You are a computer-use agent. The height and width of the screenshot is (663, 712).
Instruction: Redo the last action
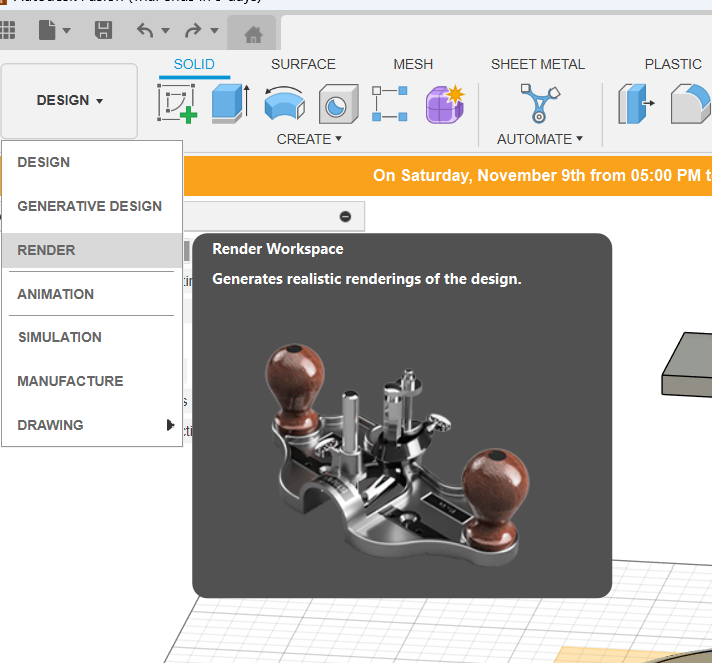[x=193, y=30]
